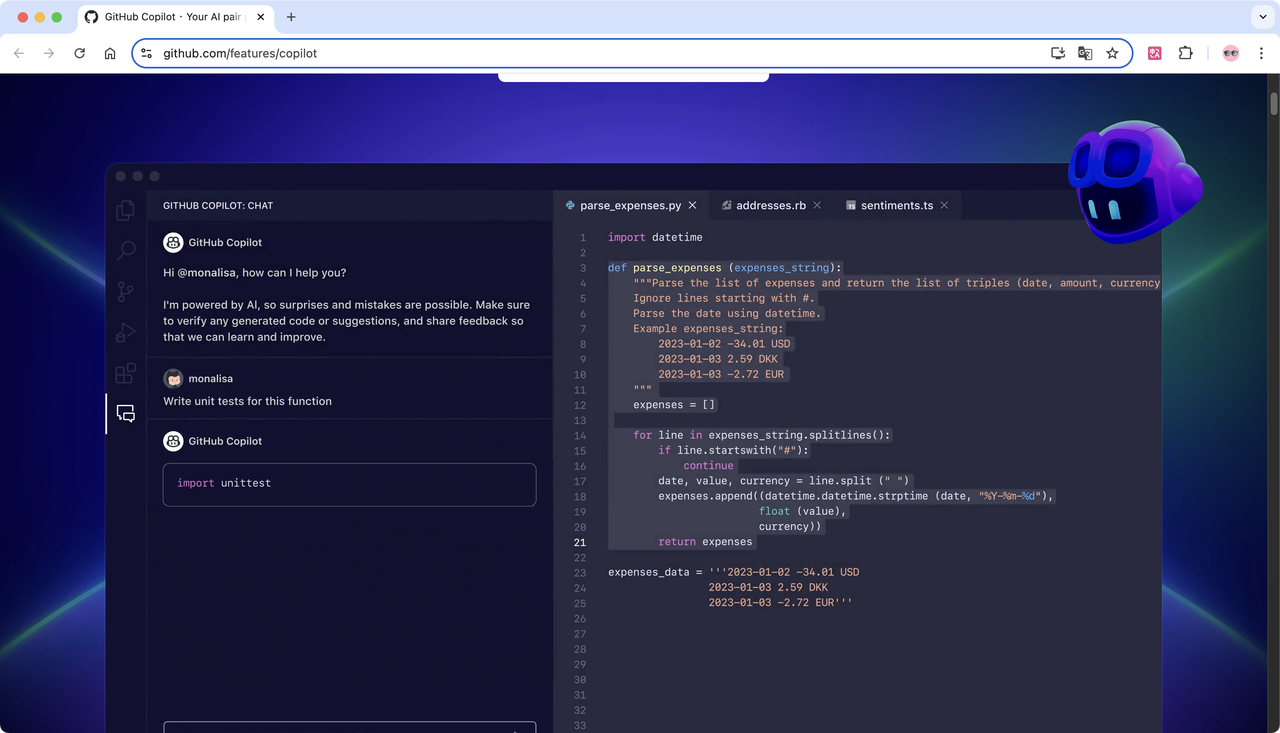Click the GitHub Copilot avatar above unittest code
The height and width of the screenshot is (733, 1280).
pos(173,441)
